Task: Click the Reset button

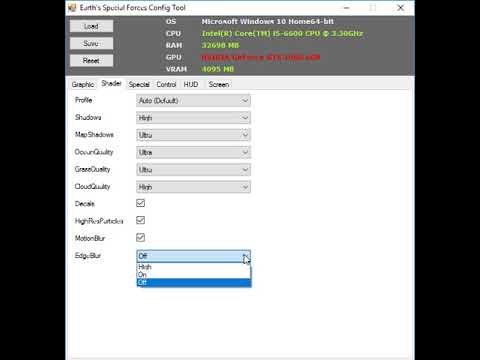Action: (x=91, y=61)
